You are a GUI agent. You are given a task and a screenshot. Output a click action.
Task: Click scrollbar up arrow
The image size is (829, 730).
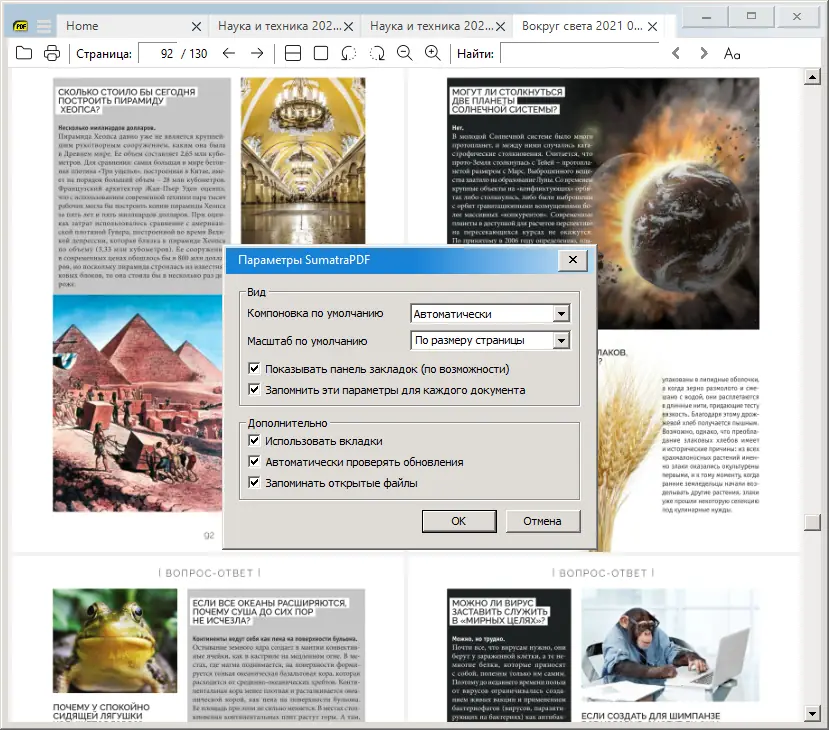click(812, 77)
